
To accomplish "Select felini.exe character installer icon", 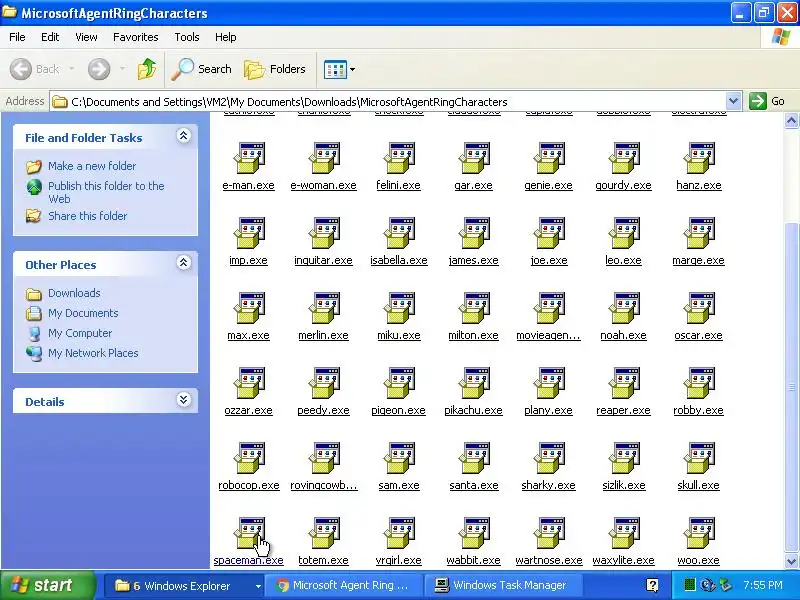I will [x=399, y=158].
